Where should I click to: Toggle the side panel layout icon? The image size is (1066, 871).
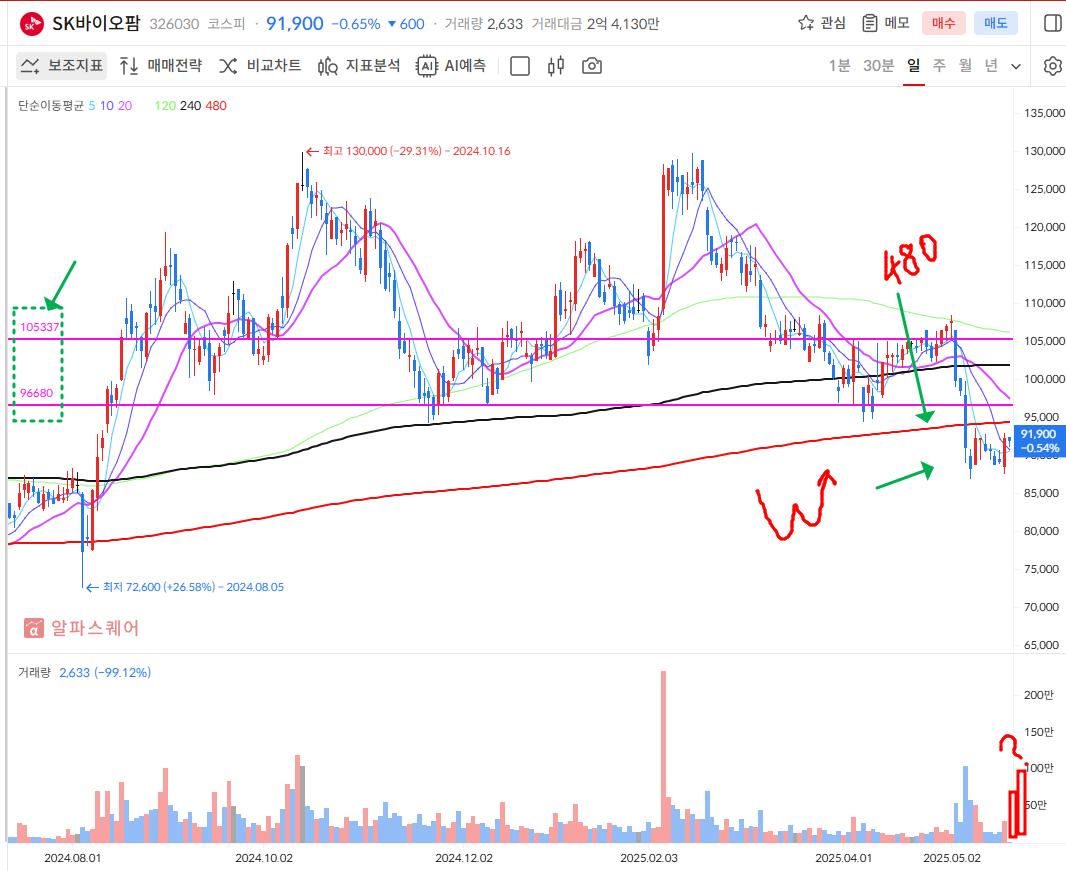point(1052,23)
